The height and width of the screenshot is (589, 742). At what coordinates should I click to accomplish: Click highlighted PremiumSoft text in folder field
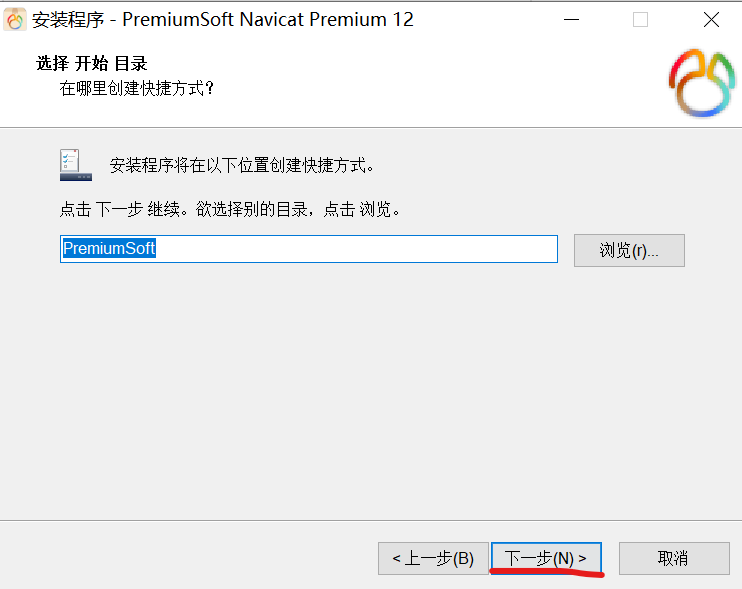109,248
